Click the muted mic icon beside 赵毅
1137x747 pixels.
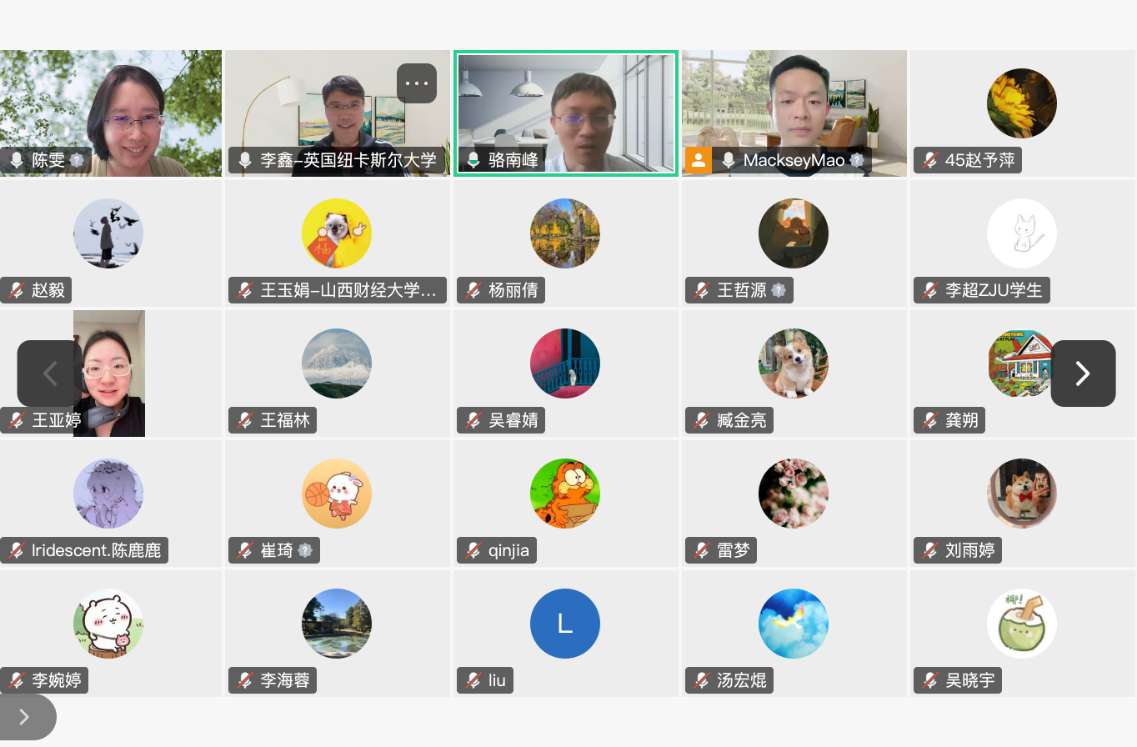click(17, 291)
